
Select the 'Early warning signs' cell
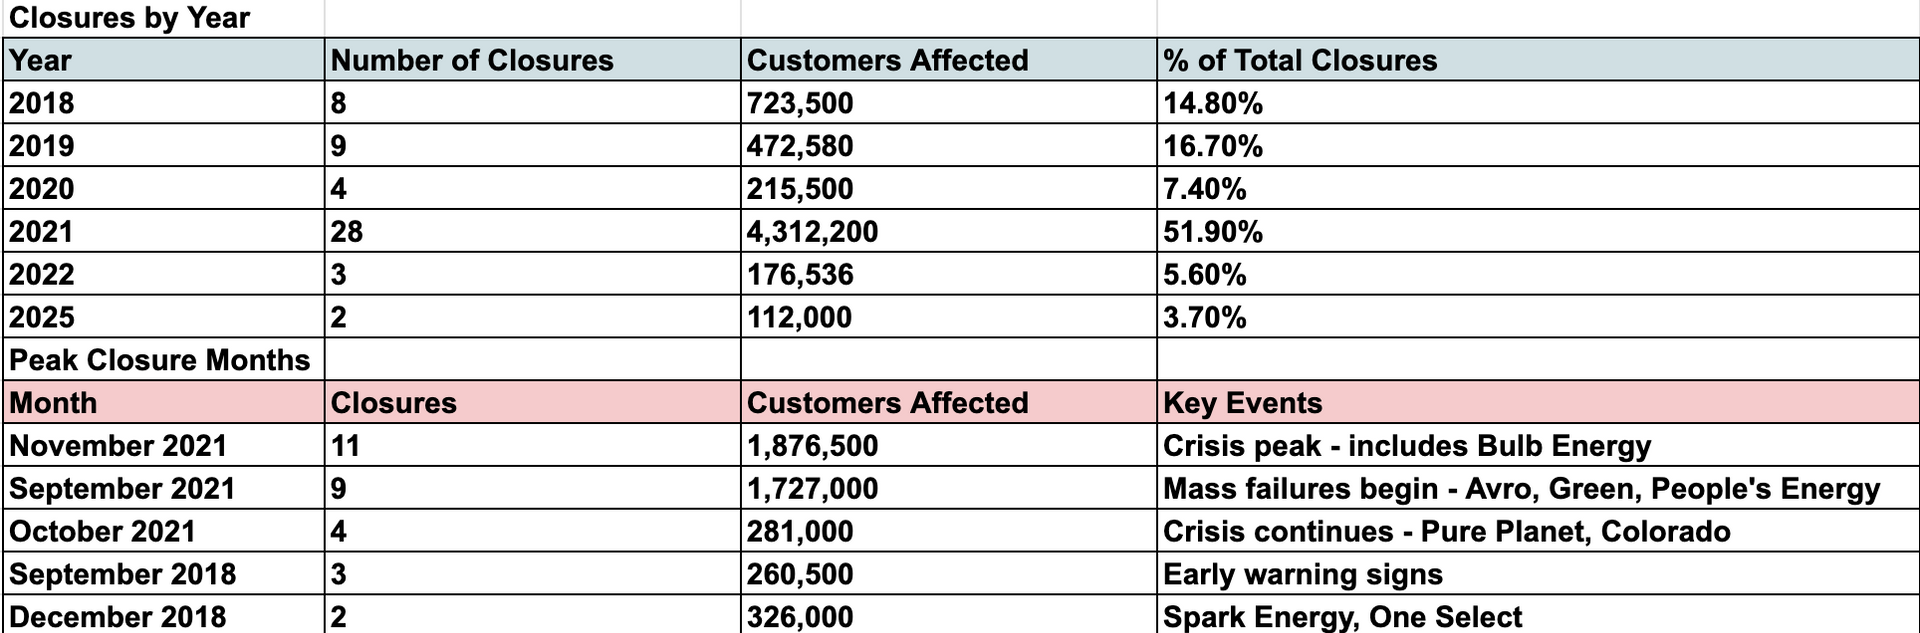(1302, 575)
